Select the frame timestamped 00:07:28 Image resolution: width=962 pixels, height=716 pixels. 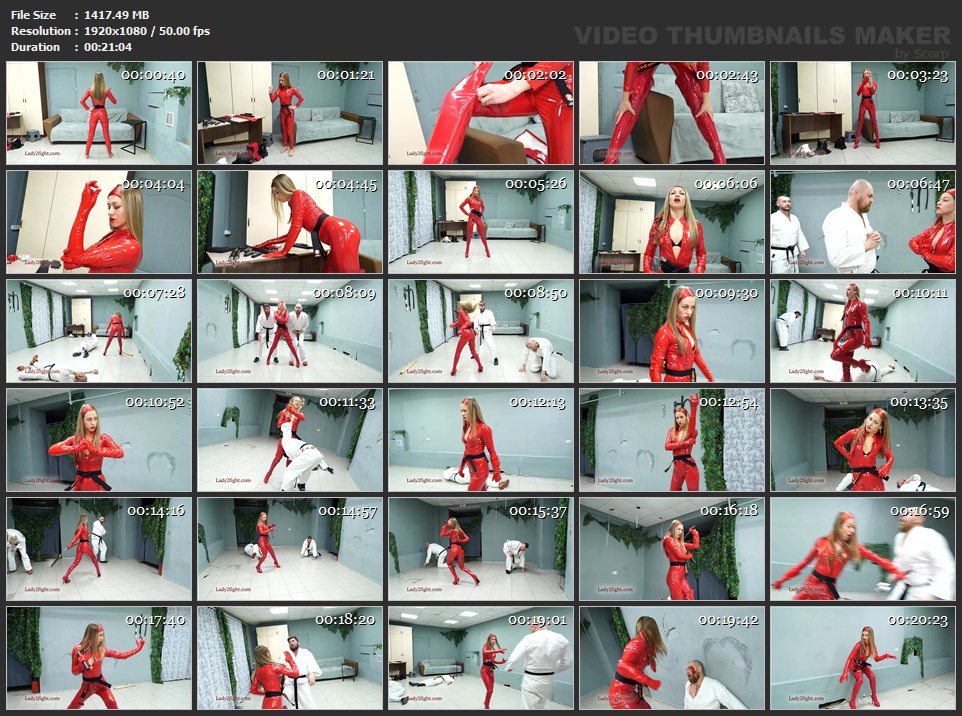[x=99, y=331]
